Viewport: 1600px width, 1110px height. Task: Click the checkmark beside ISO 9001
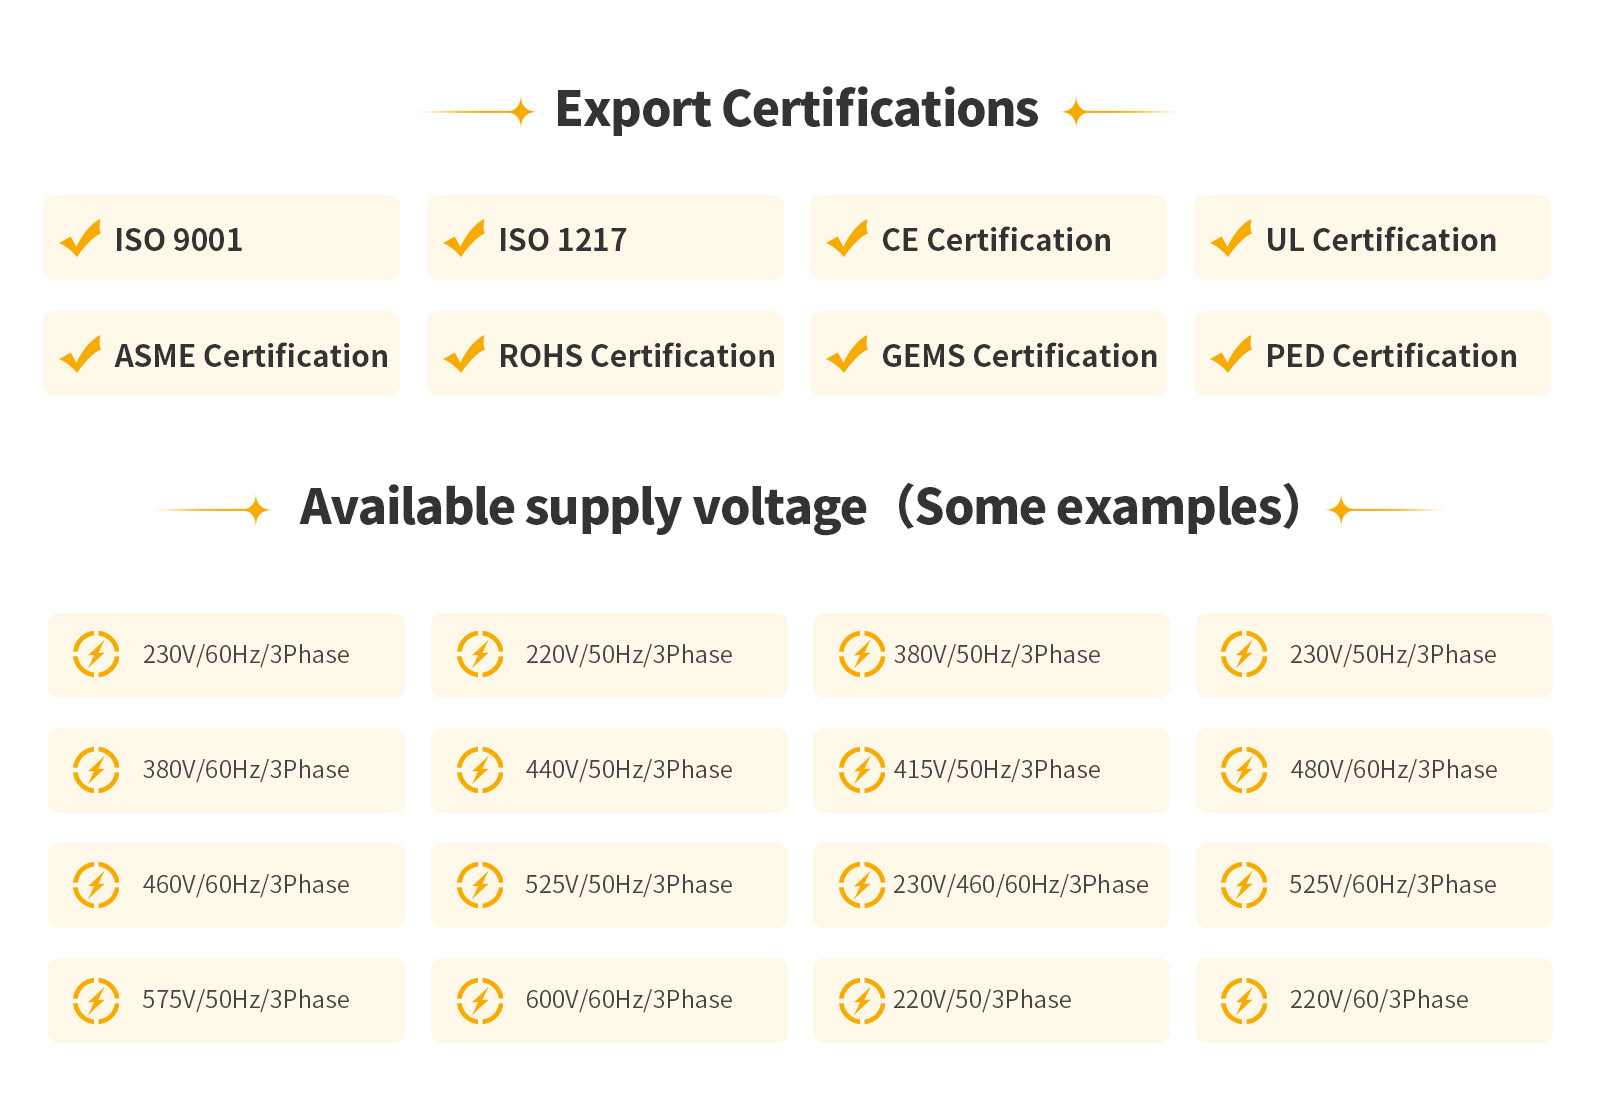(81, 239)
